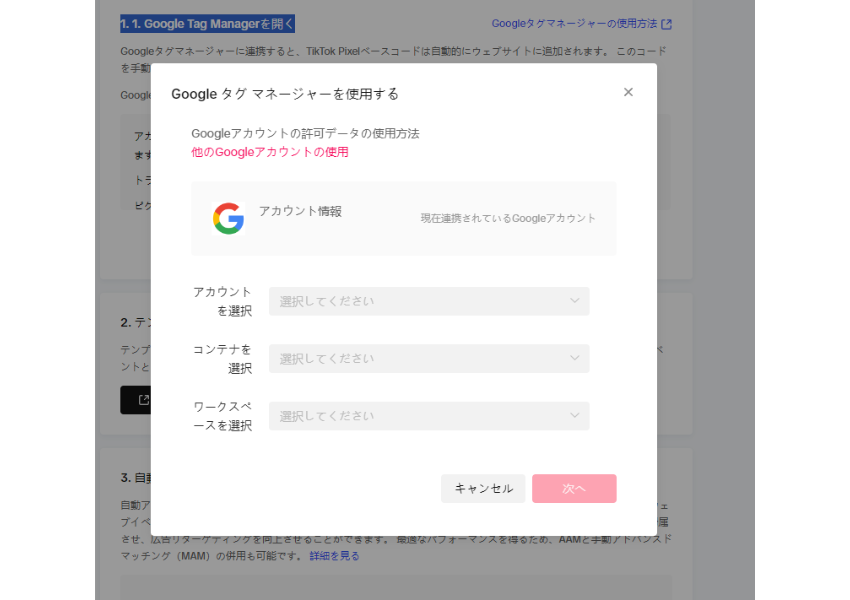Screen dimensions: 850x600
Task: Click the Google logo icon
Action: point(228,218)
